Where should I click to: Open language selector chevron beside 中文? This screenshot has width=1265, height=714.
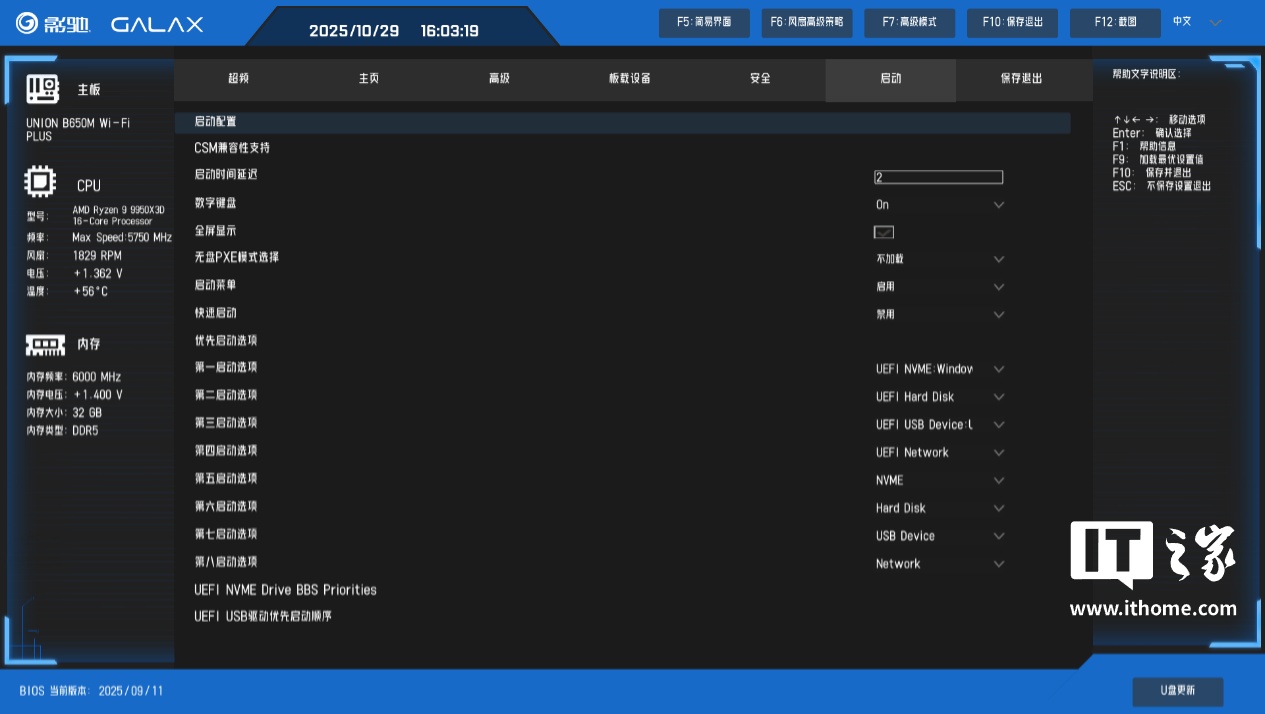[x=1215, y=22]
